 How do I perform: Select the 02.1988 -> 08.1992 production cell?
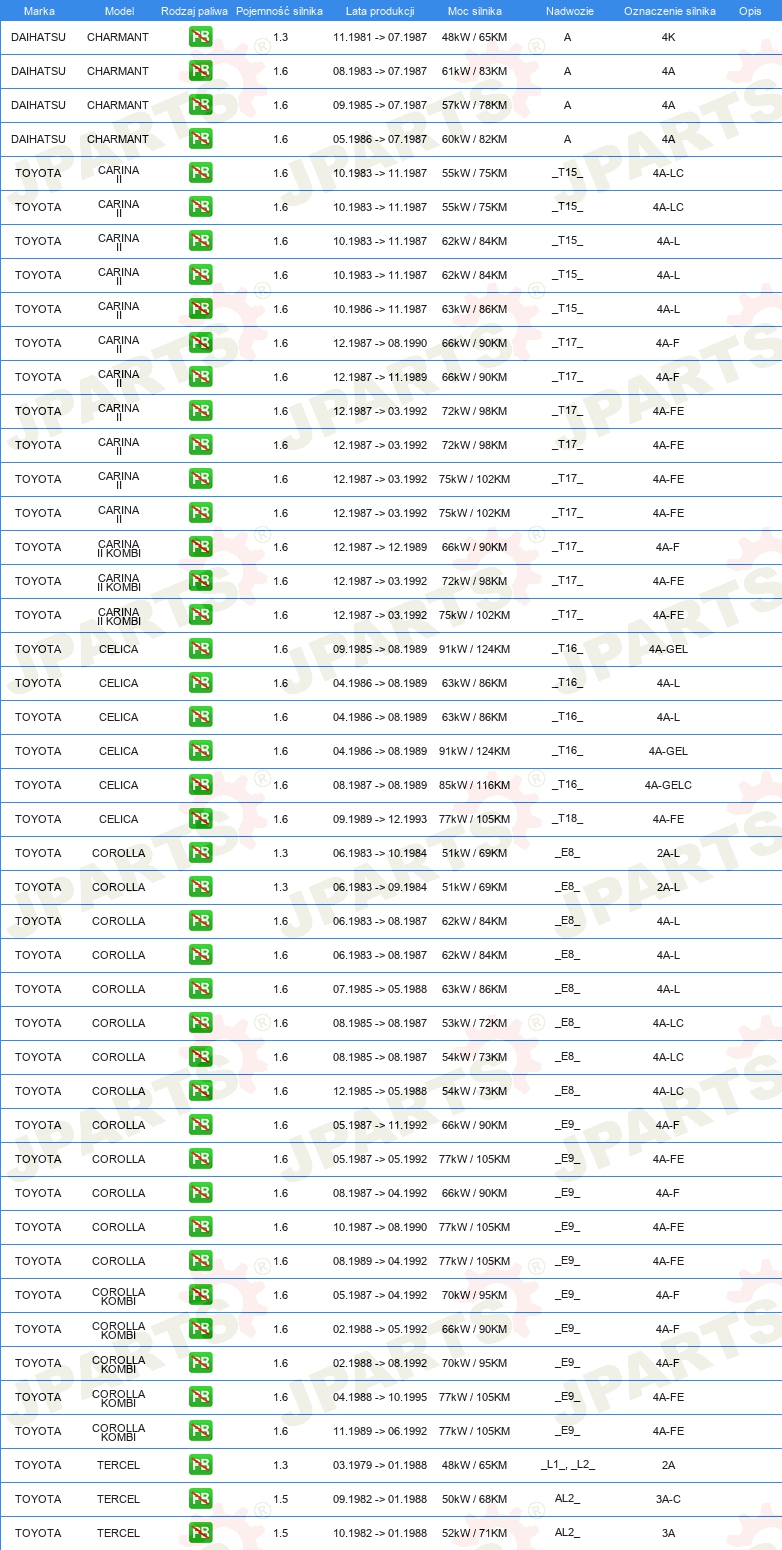[380, 1363]
